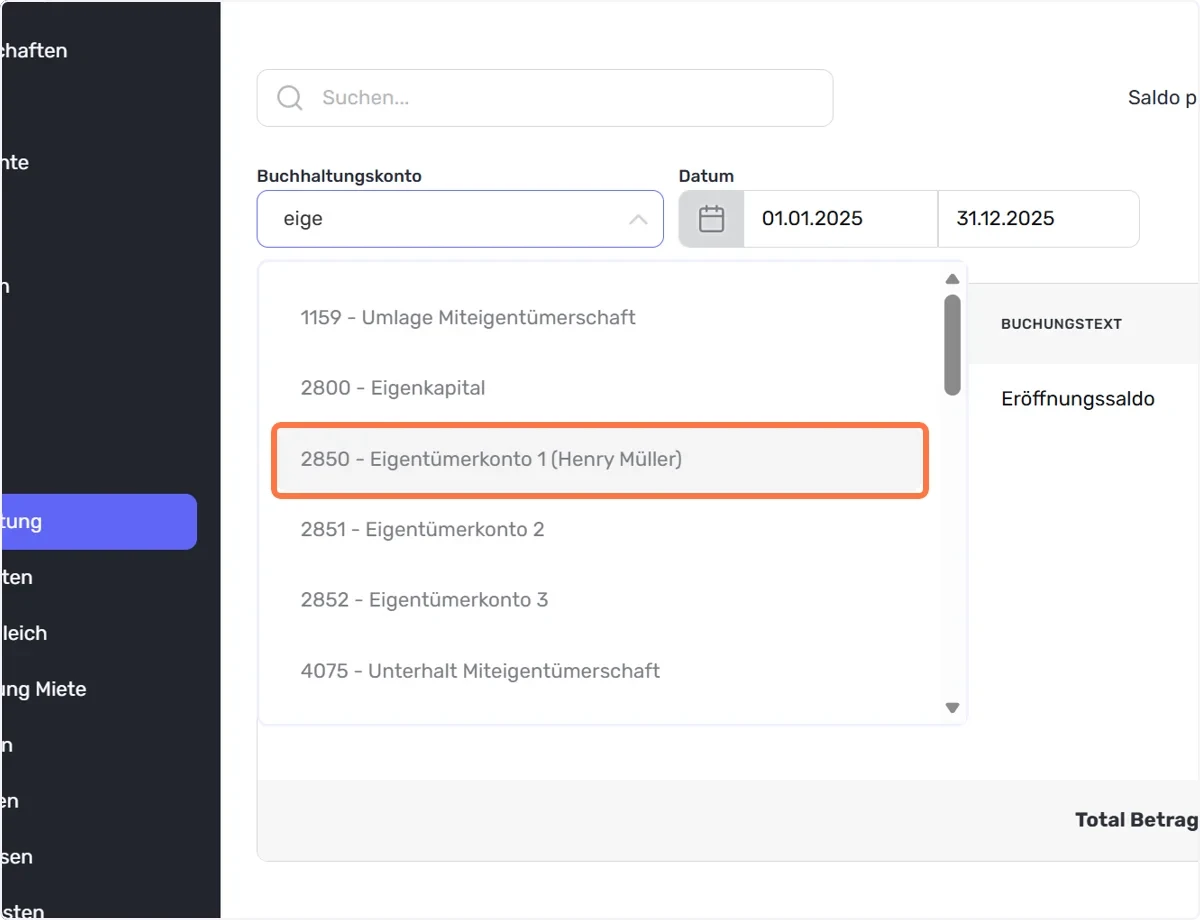Choose 2851 - Eigentümerkonto 2
This screenshot has height=920, width=1200.
(x=600, y=529)
